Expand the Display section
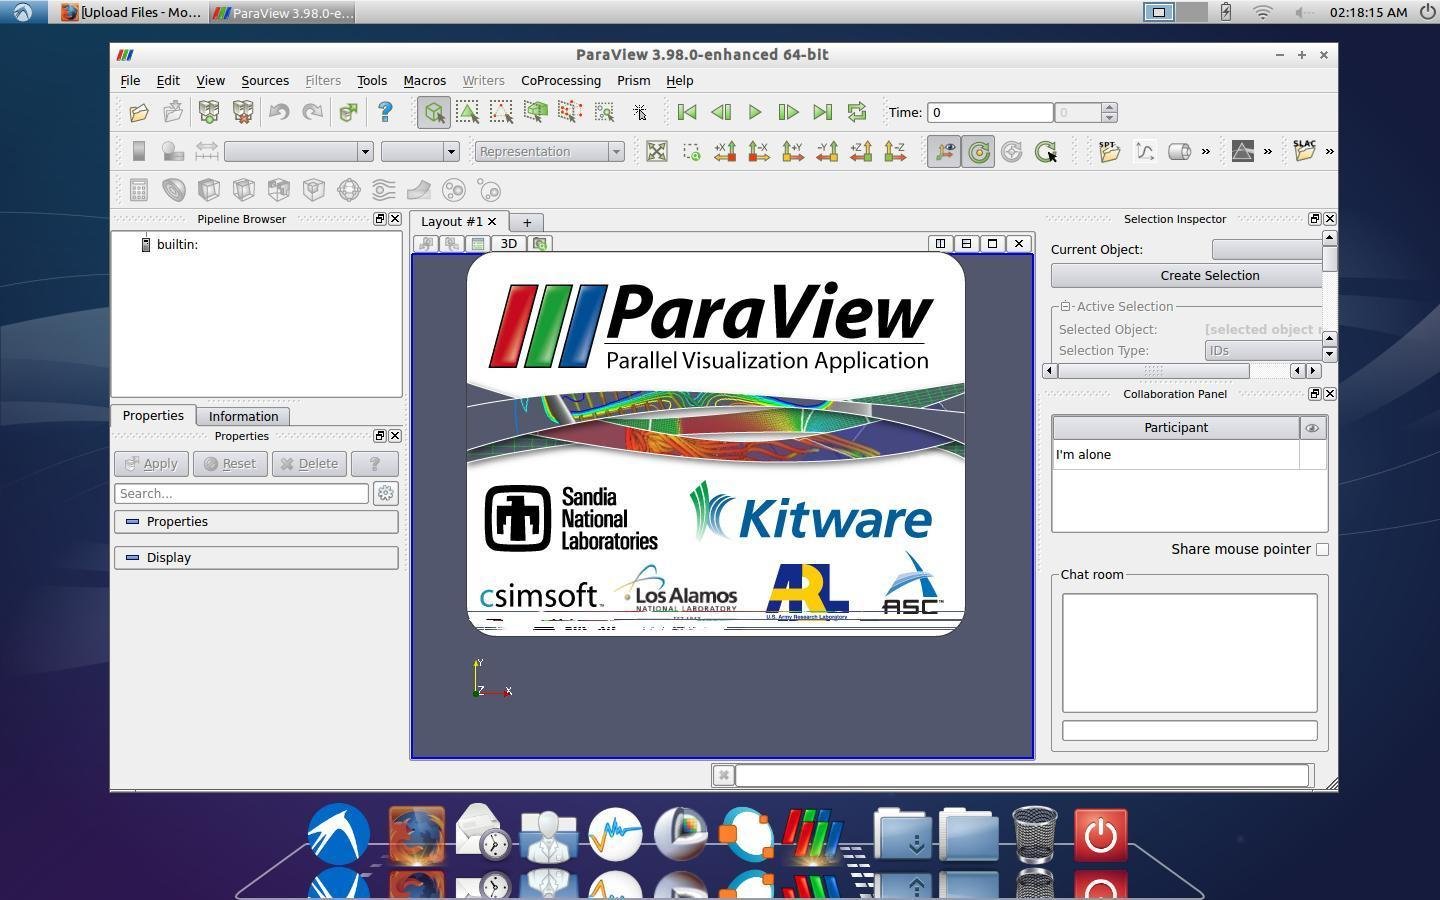 coord(256,557)
